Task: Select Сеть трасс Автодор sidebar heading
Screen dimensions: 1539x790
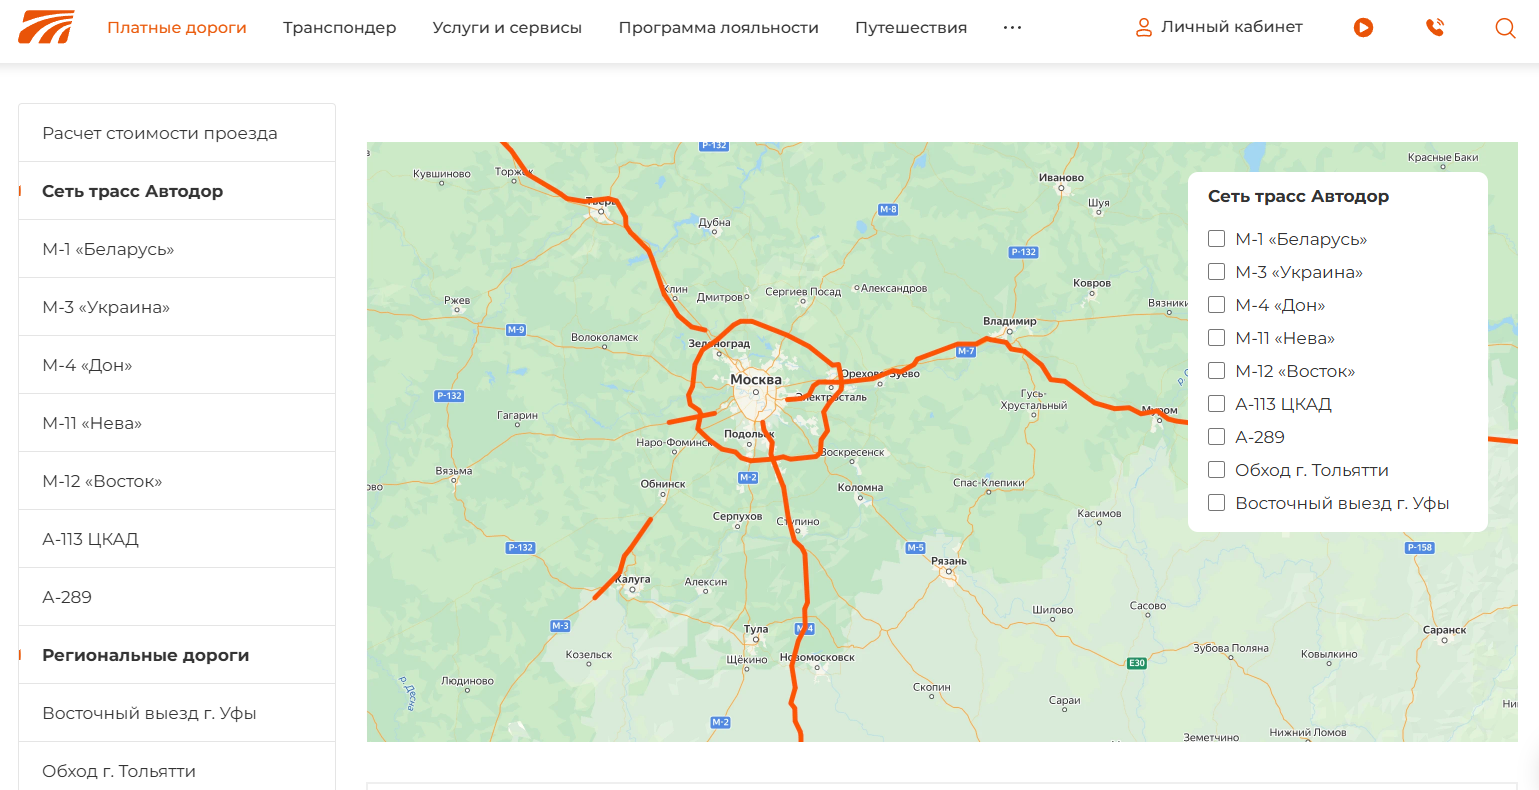Action: tap(177, 191)
